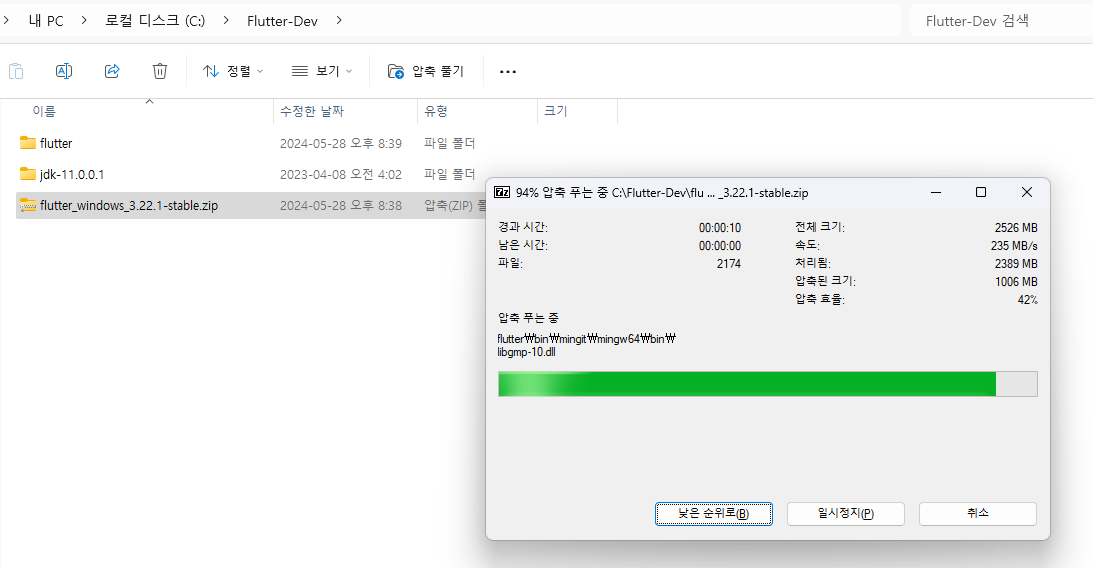
Task: Click 취소 cancel button in 7-Zip dialog
Action: [x=977, y=514]
